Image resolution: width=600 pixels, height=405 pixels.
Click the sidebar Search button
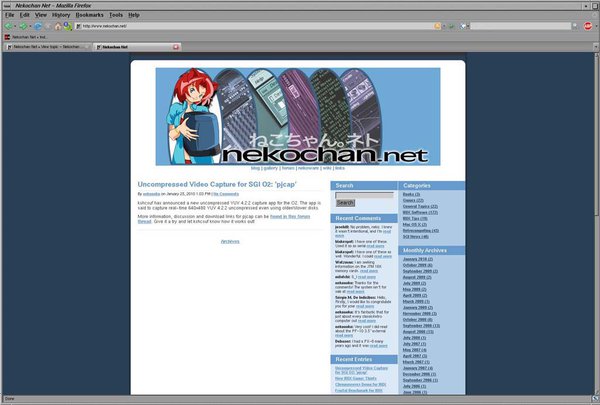pos(345,203)
